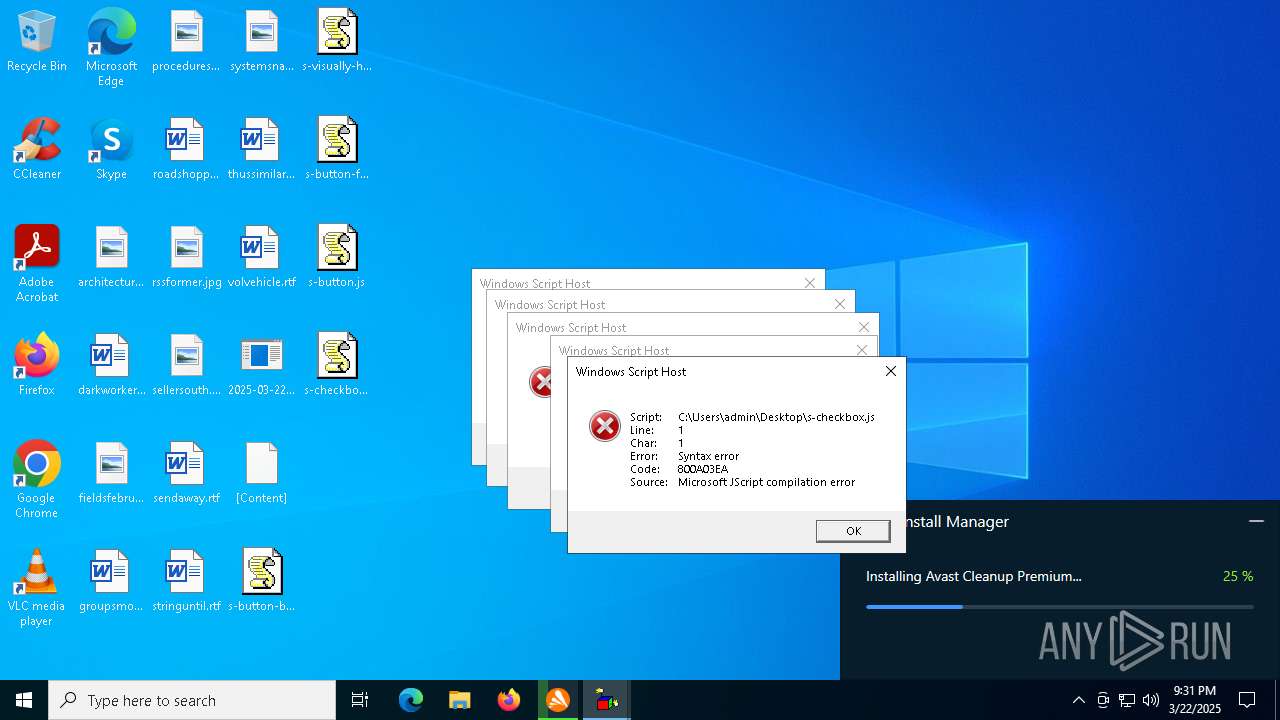The height and width of the screenshot is (720, 1280).
Task: Close the third Windows Script Host window
Action: pyautogui.click(x=864, y=327)
